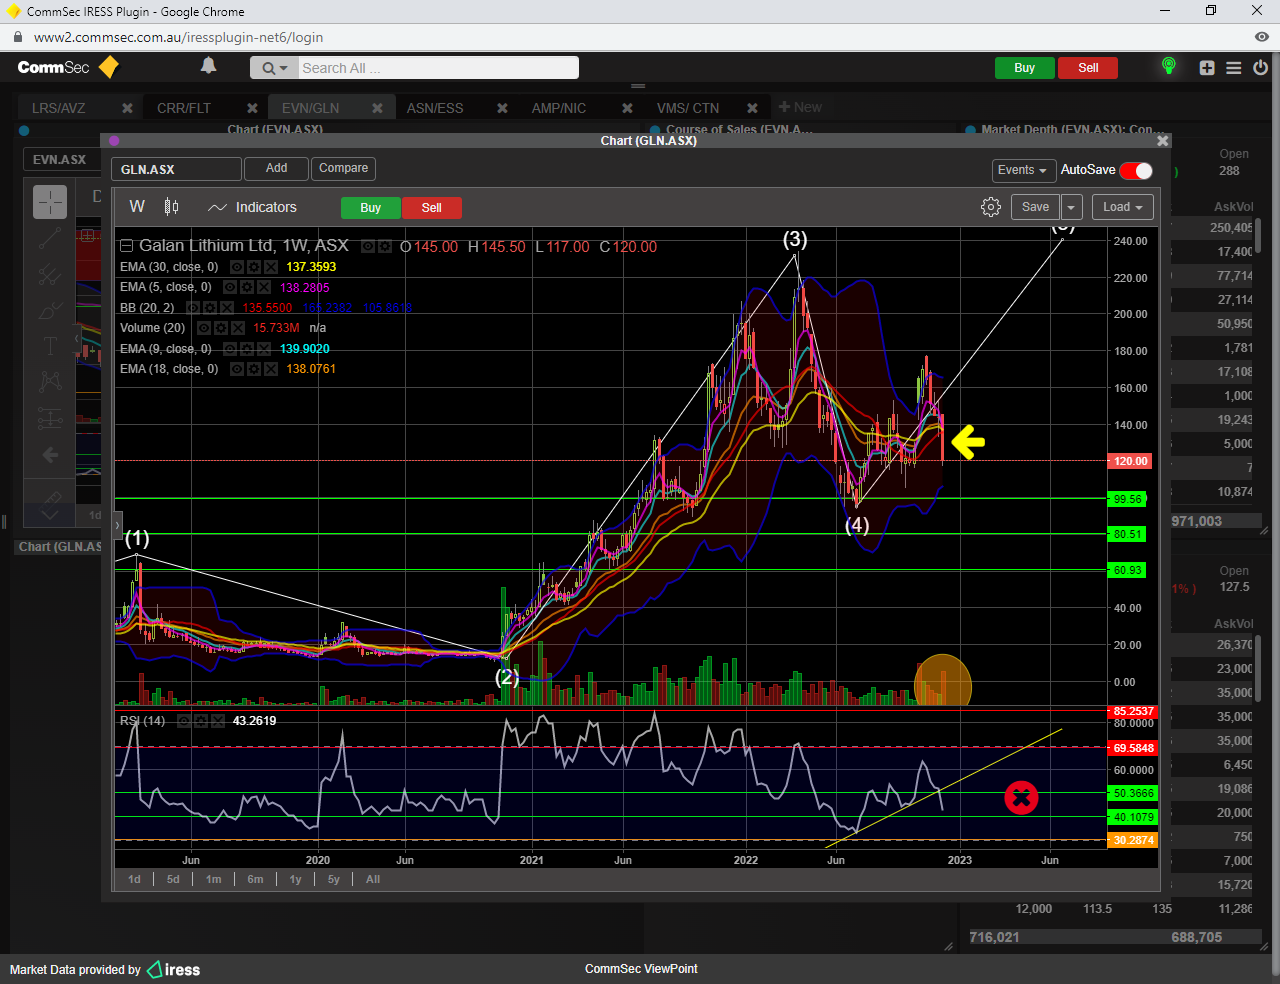The width and height of the screenshot is (1280, 984).
Task: Click the green lightbulb ideas icon
Action: tap(1168, 67)
